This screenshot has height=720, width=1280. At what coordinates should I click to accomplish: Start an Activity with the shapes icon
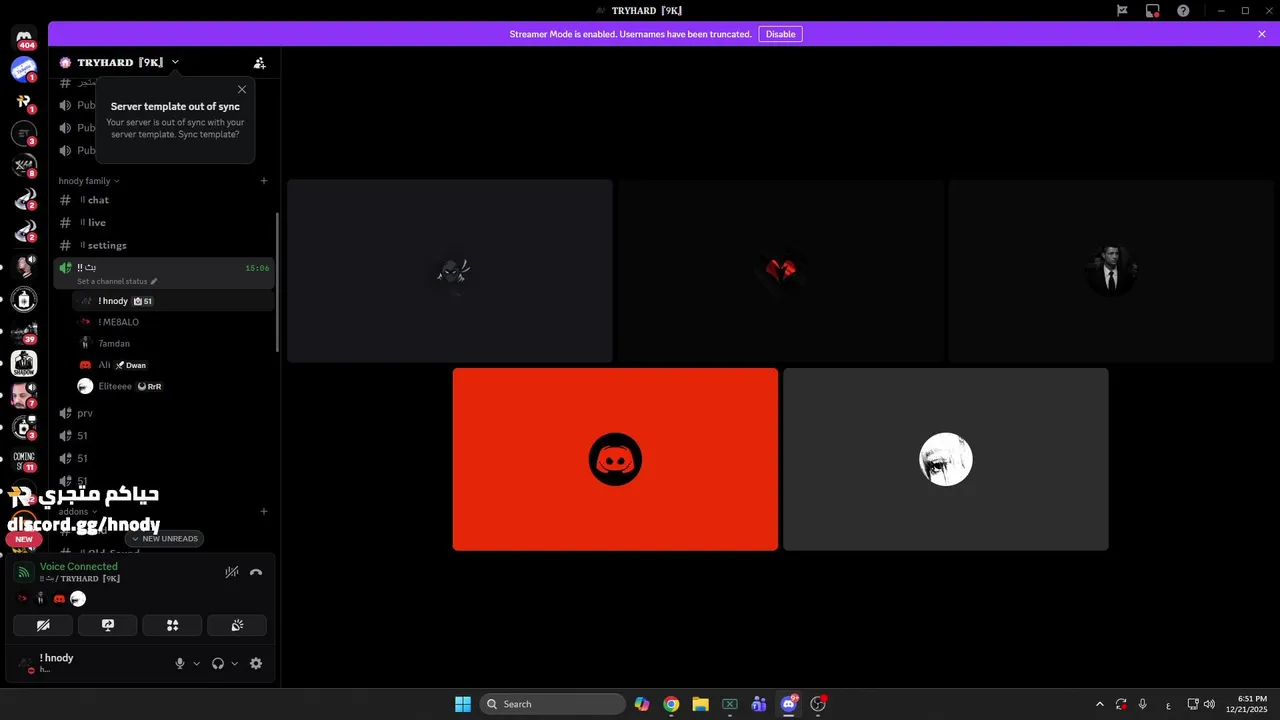[x=172, y=625]
